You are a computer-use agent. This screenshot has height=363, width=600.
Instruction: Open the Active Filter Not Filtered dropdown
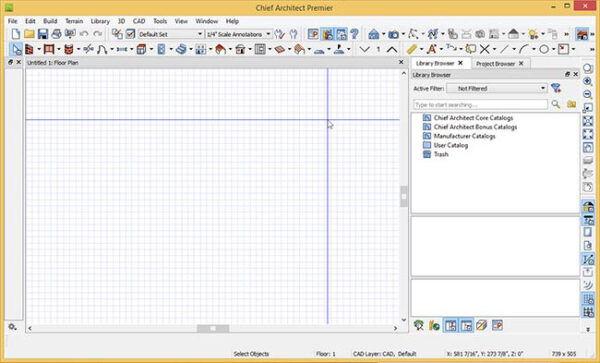coord(497,88)
